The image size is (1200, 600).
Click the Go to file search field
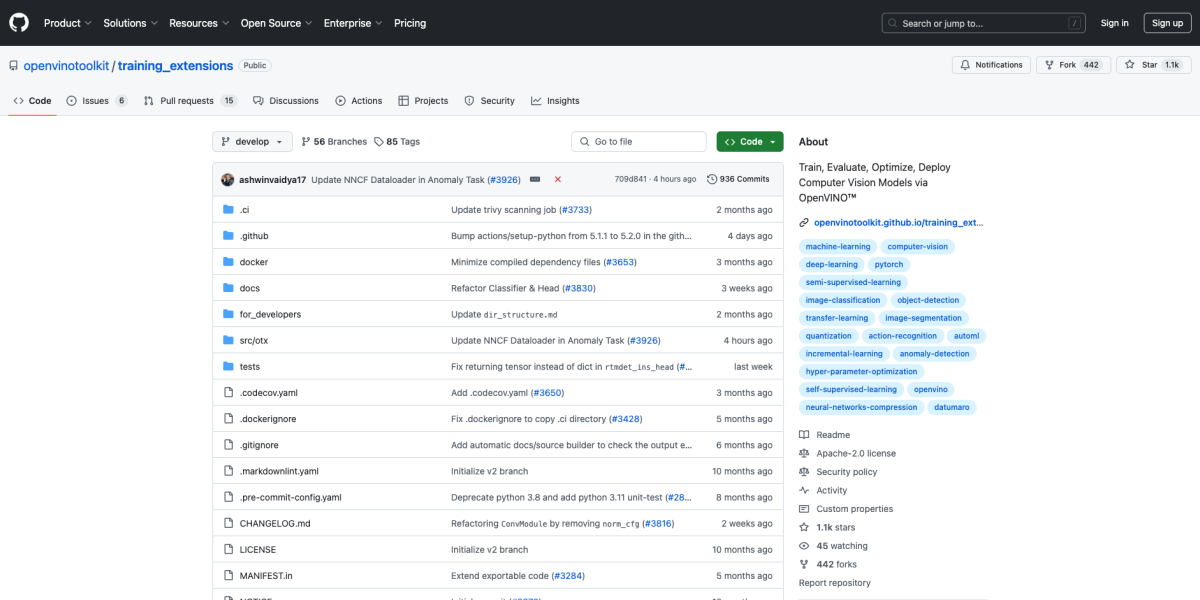click(638, 141)
